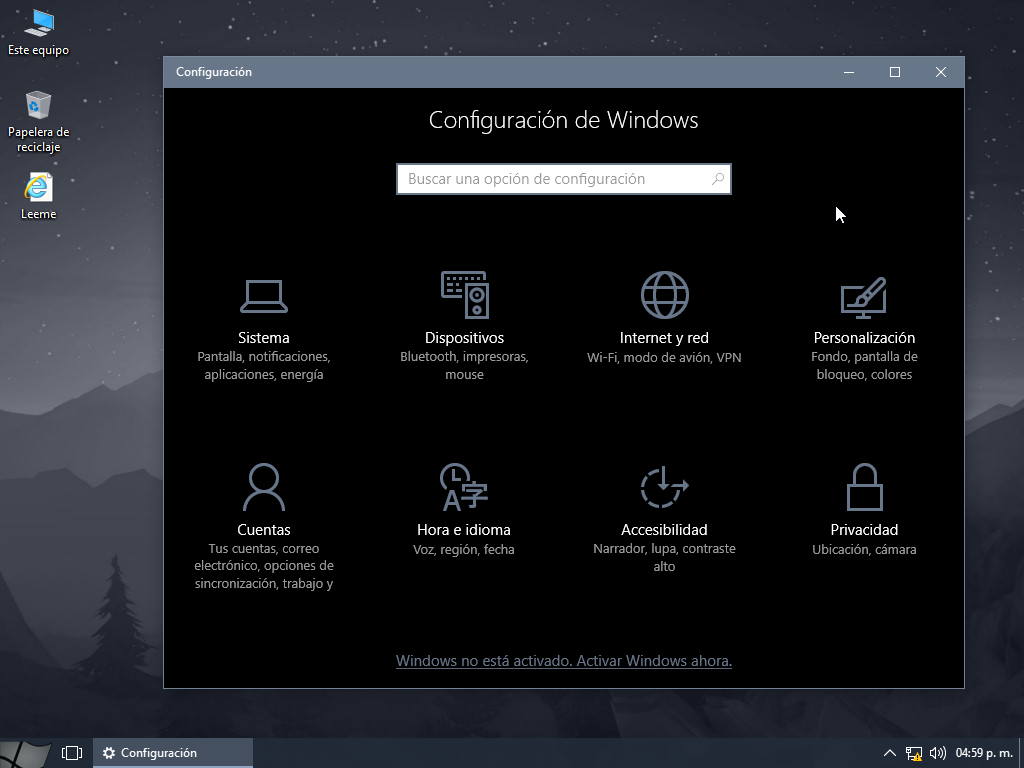
Task: Open the calendar from the taskbar clock
Action: [x=985, y=752]
